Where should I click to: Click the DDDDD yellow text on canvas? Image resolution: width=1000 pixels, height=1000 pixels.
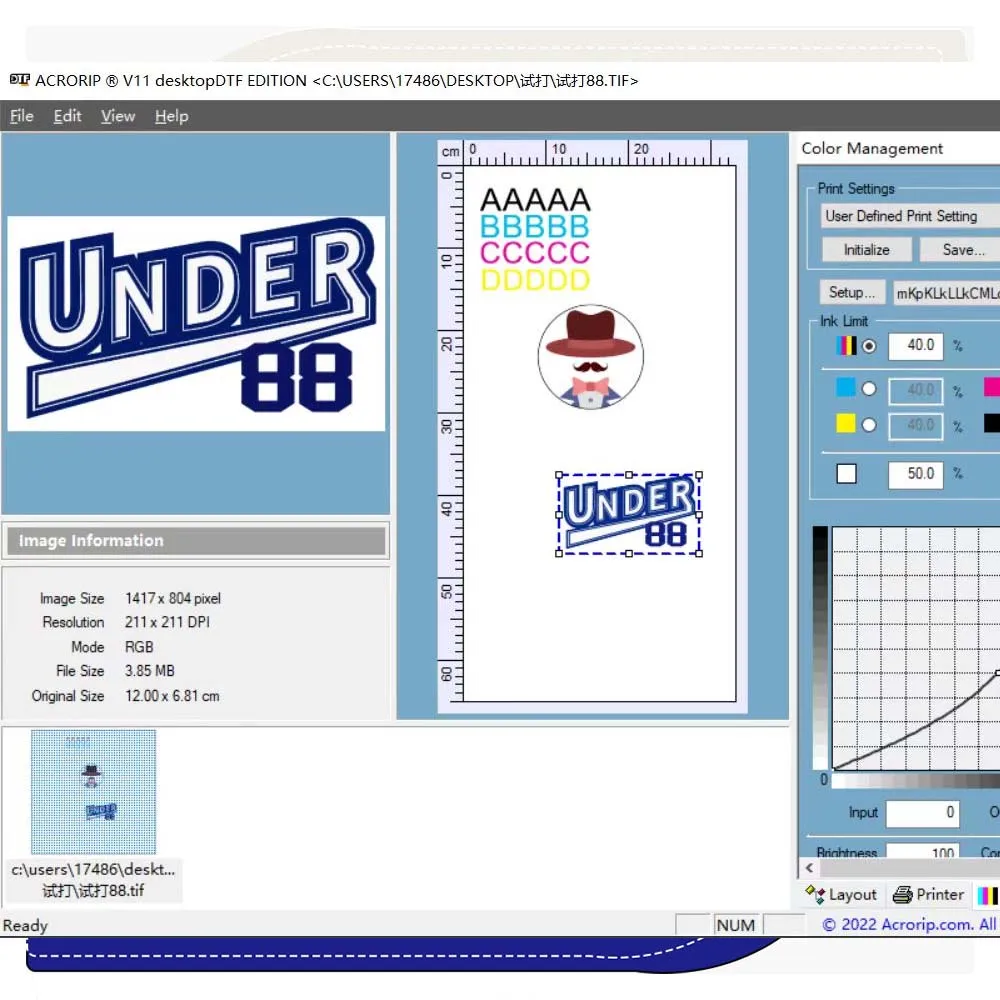tap(535, 279)
